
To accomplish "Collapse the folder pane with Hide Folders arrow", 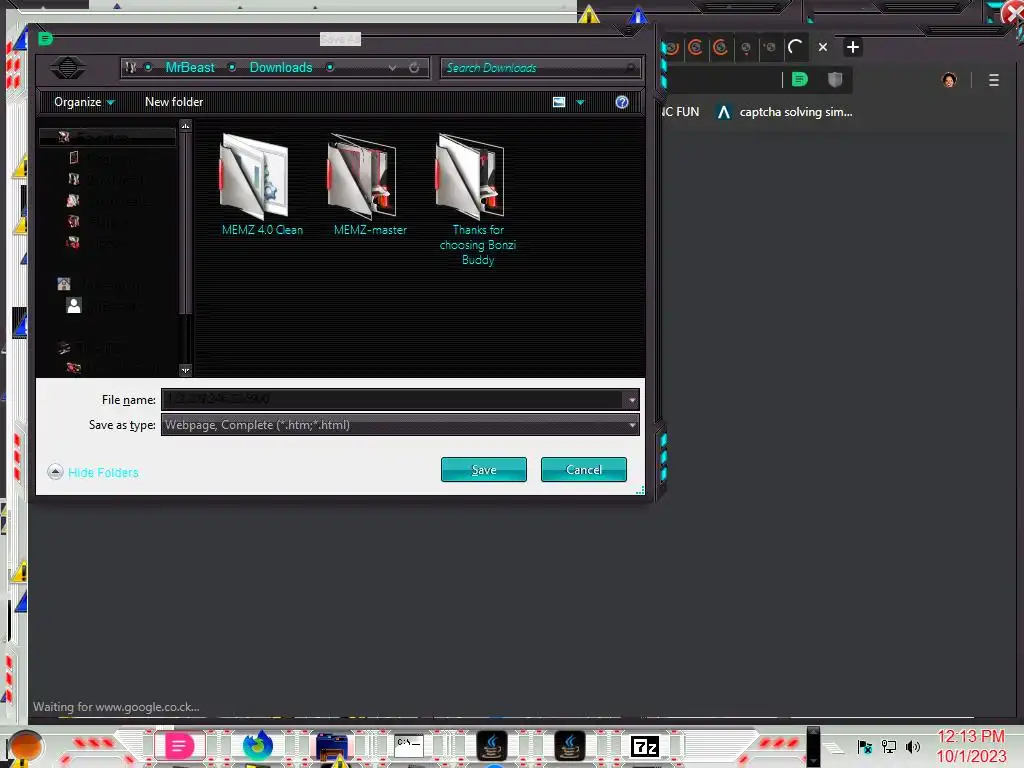I will point(56,472).
